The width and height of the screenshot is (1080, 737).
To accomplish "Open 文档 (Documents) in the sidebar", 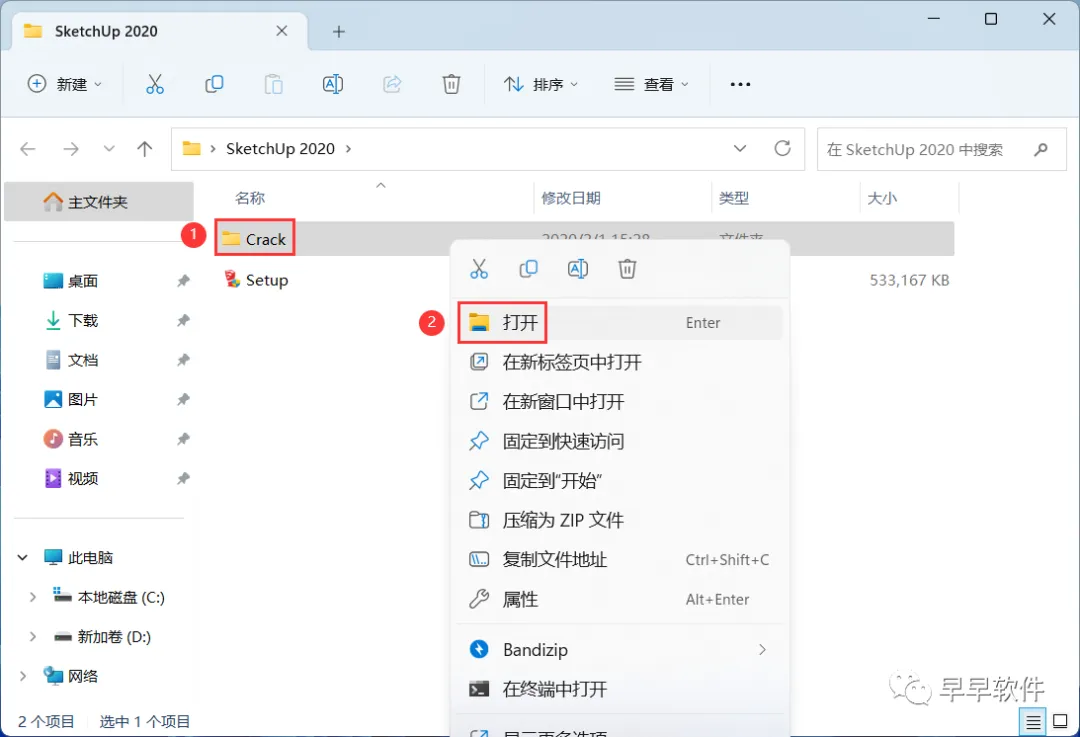I will click(x=83, y=360).
